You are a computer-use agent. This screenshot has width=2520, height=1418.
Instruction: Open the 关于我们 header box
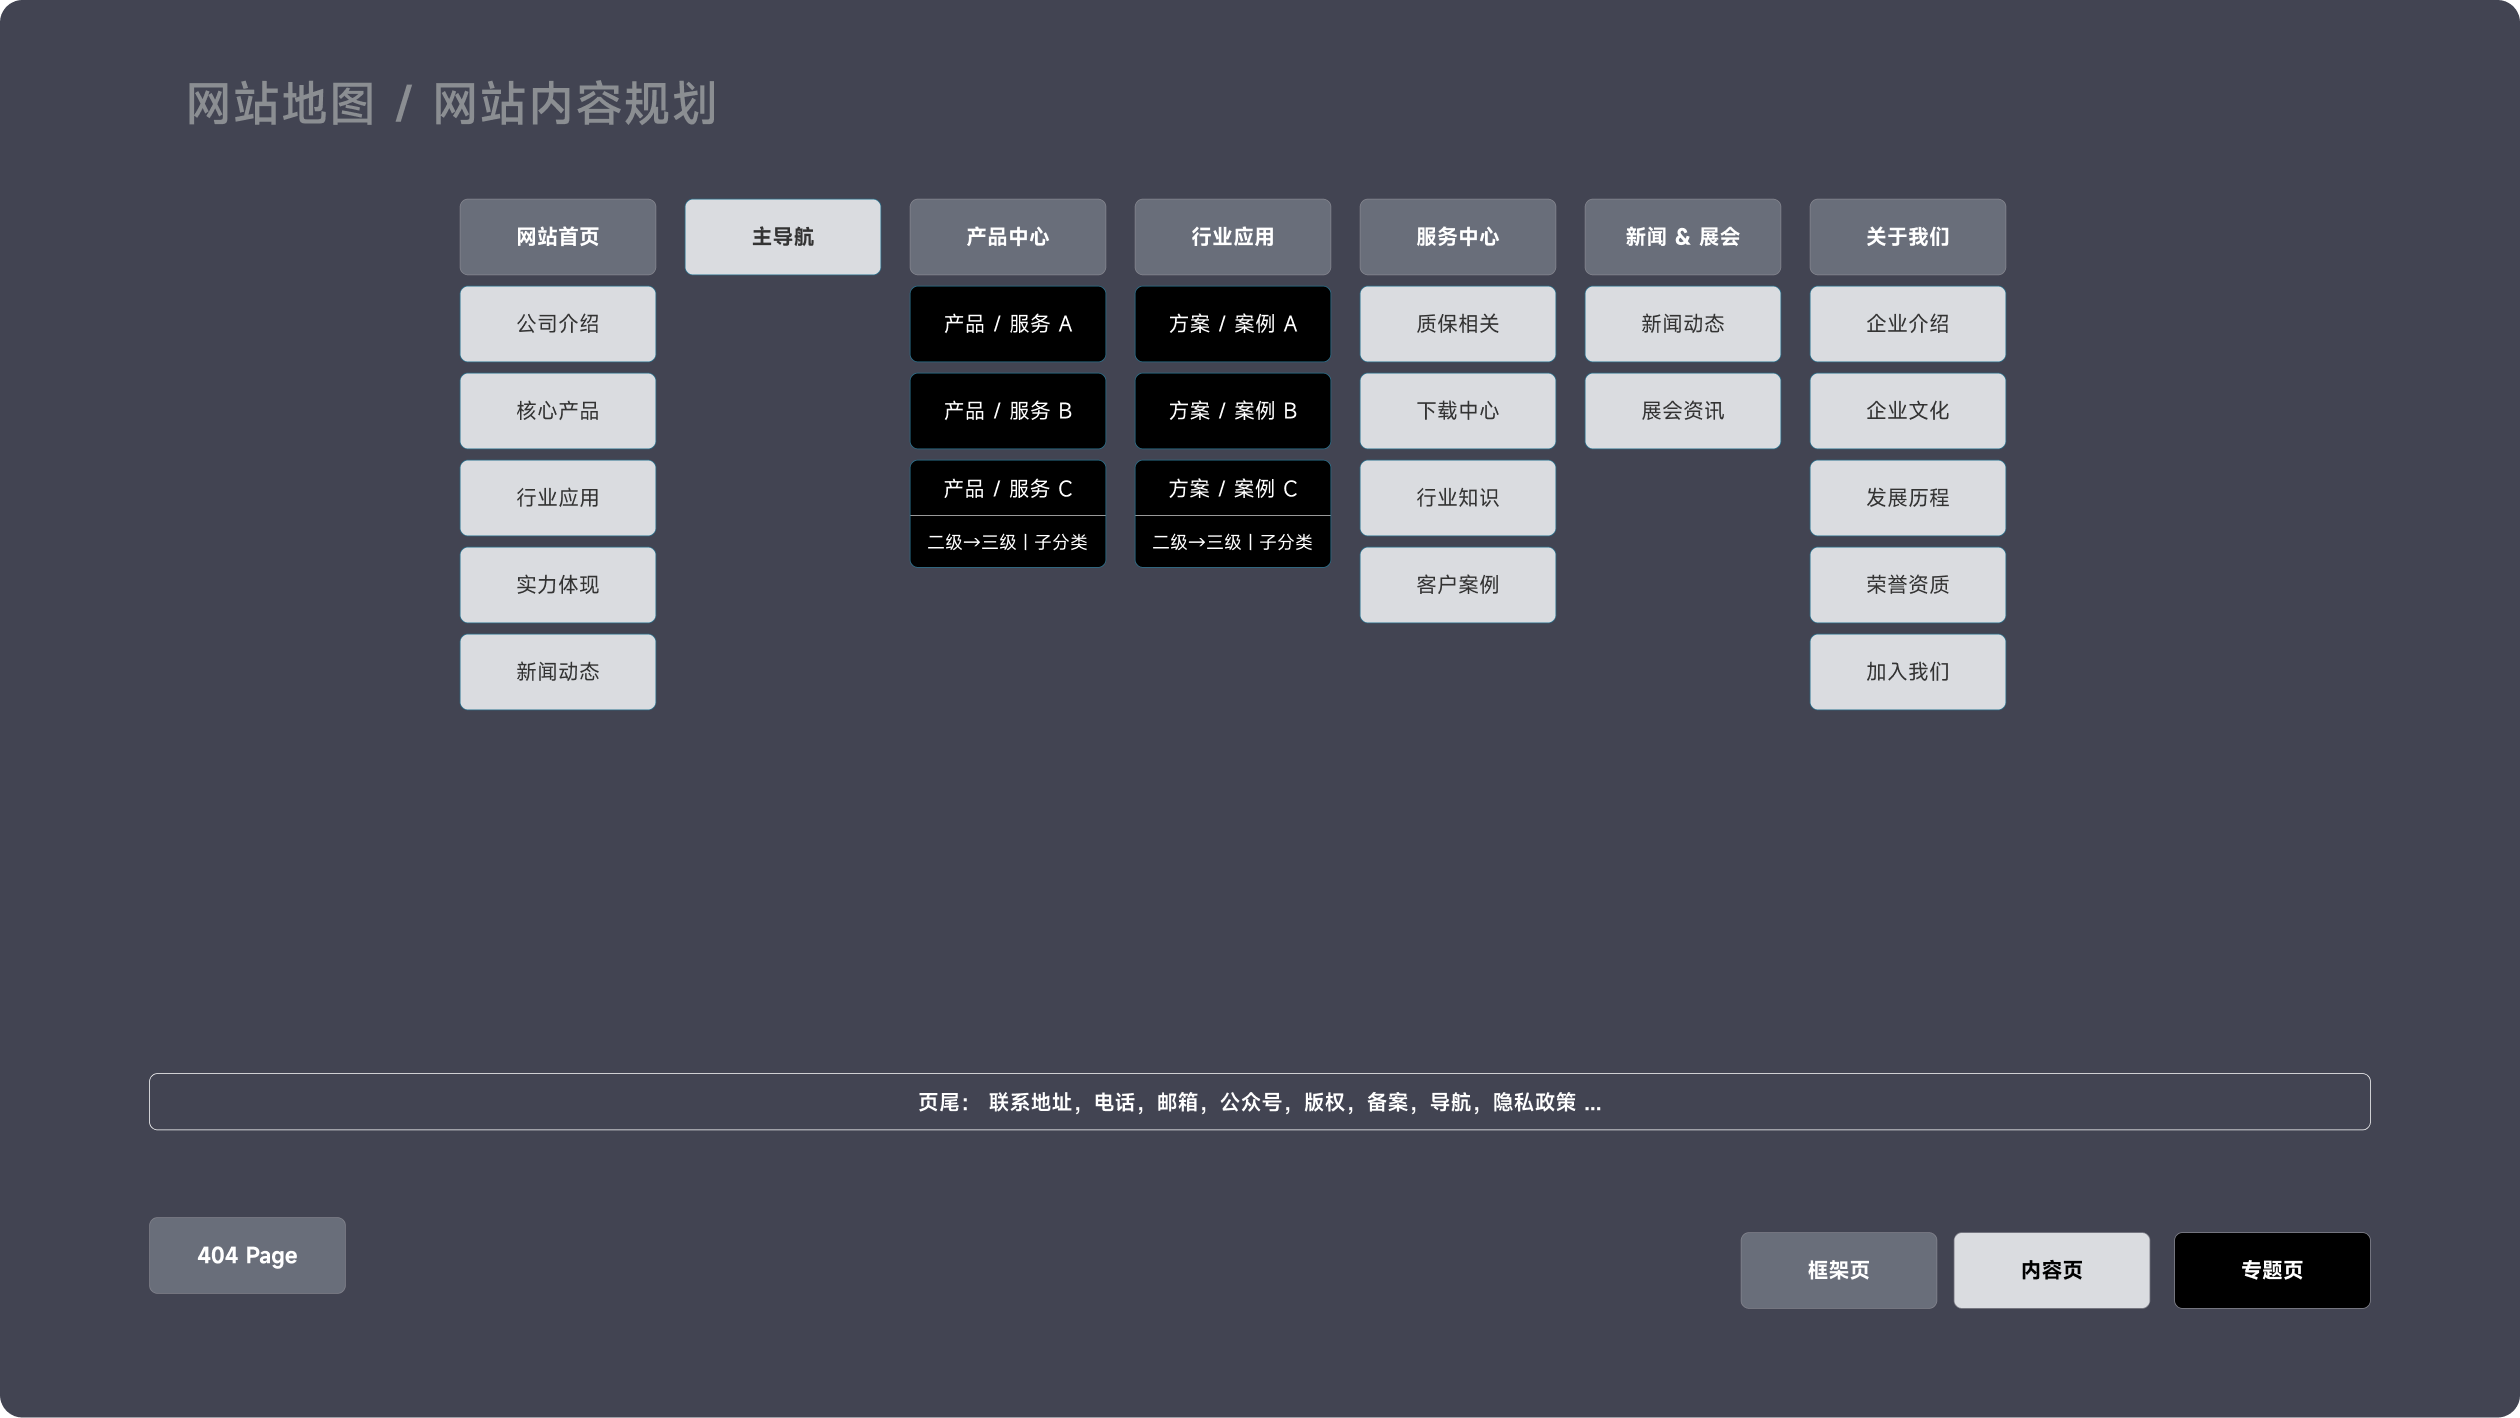click(1907, 237)
